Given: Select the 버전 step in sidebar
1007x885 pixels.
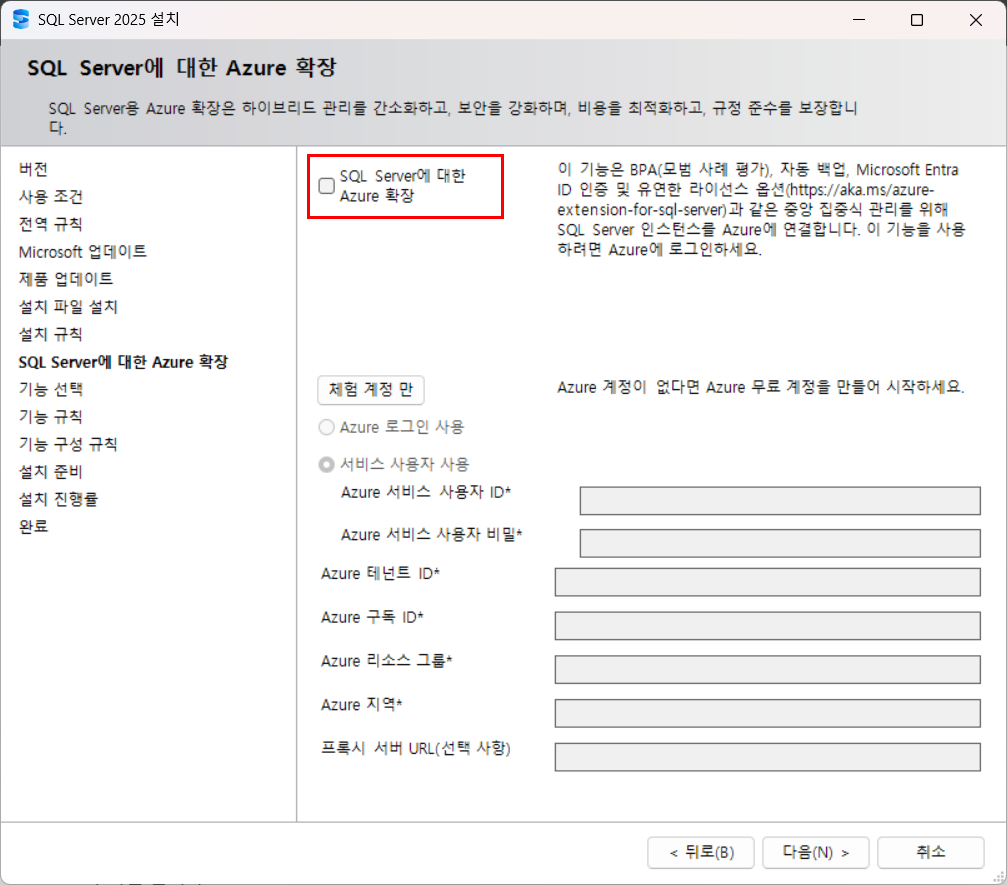Looking at the screenshot, I should [33, 169].
